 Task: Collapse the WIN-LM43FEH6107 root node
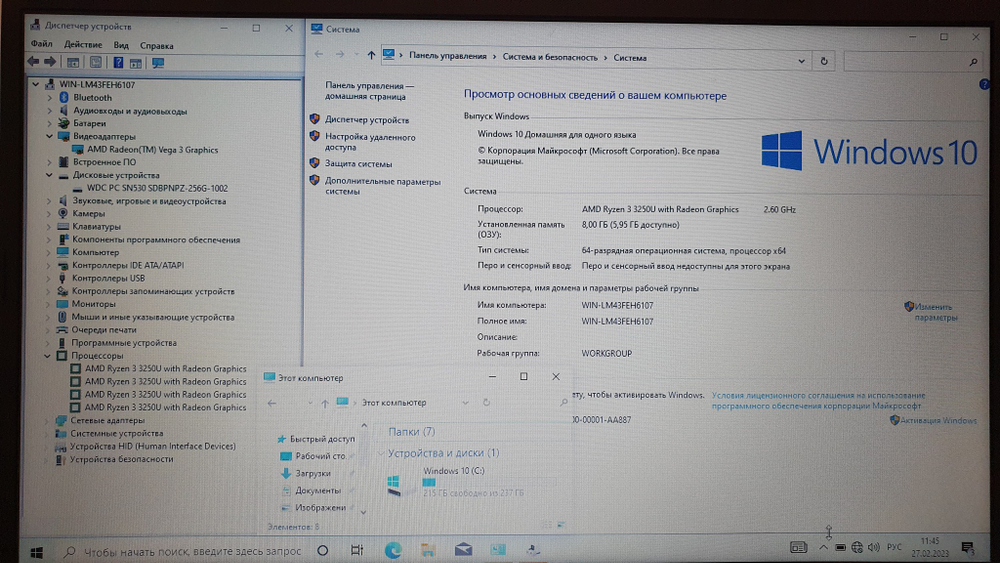click(36, 84)
